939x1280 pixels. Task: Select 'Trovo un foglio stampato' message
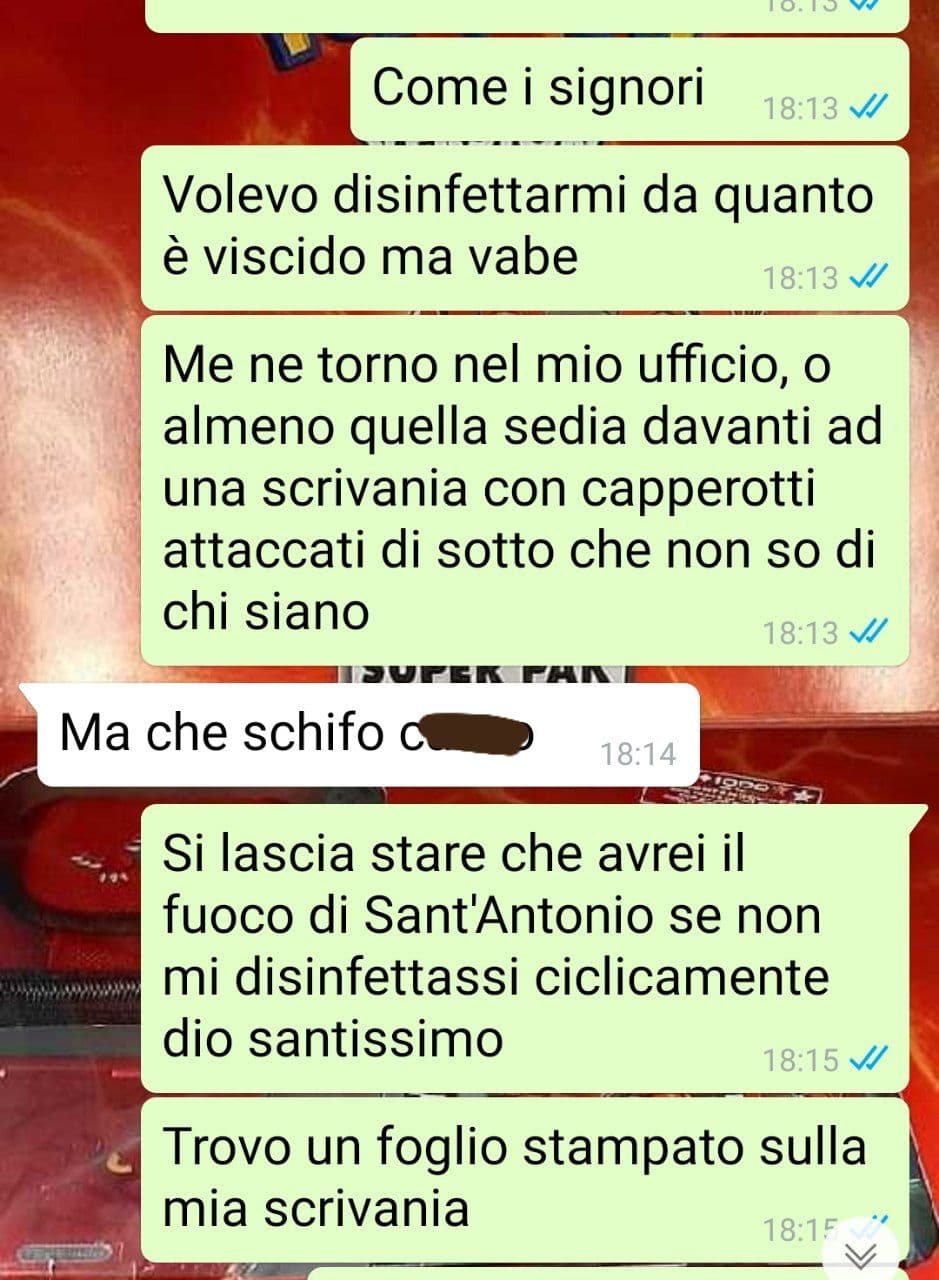(x=525, y=1180)
